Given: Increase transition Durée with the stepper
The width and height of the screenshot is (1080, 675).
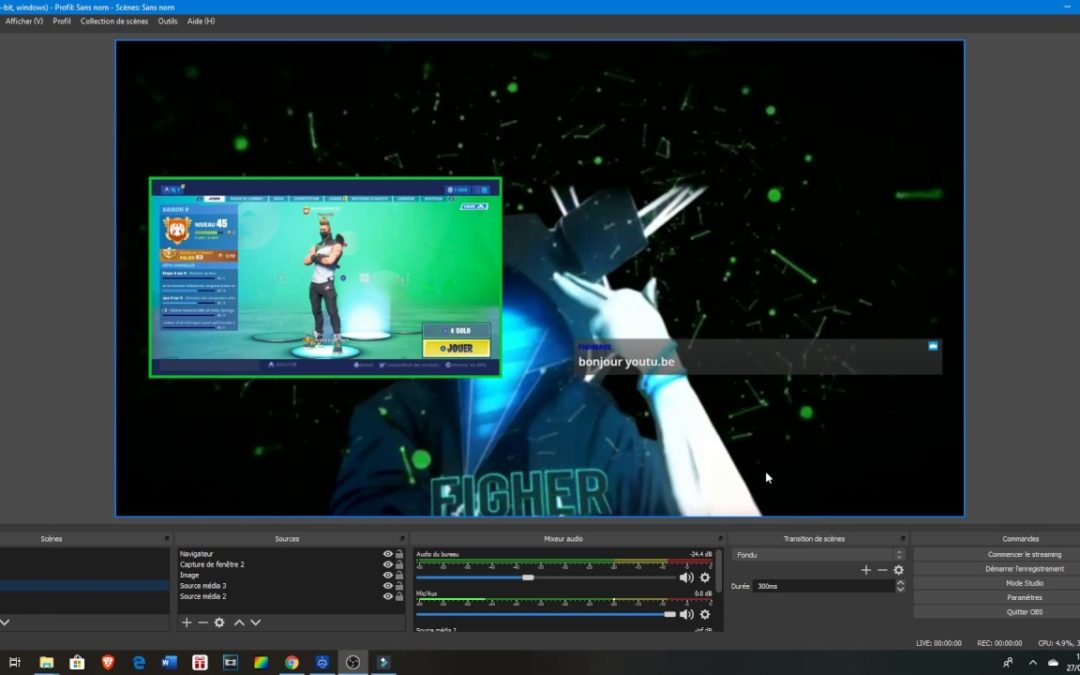Looking at the screenshot, I should coord(900,583).
